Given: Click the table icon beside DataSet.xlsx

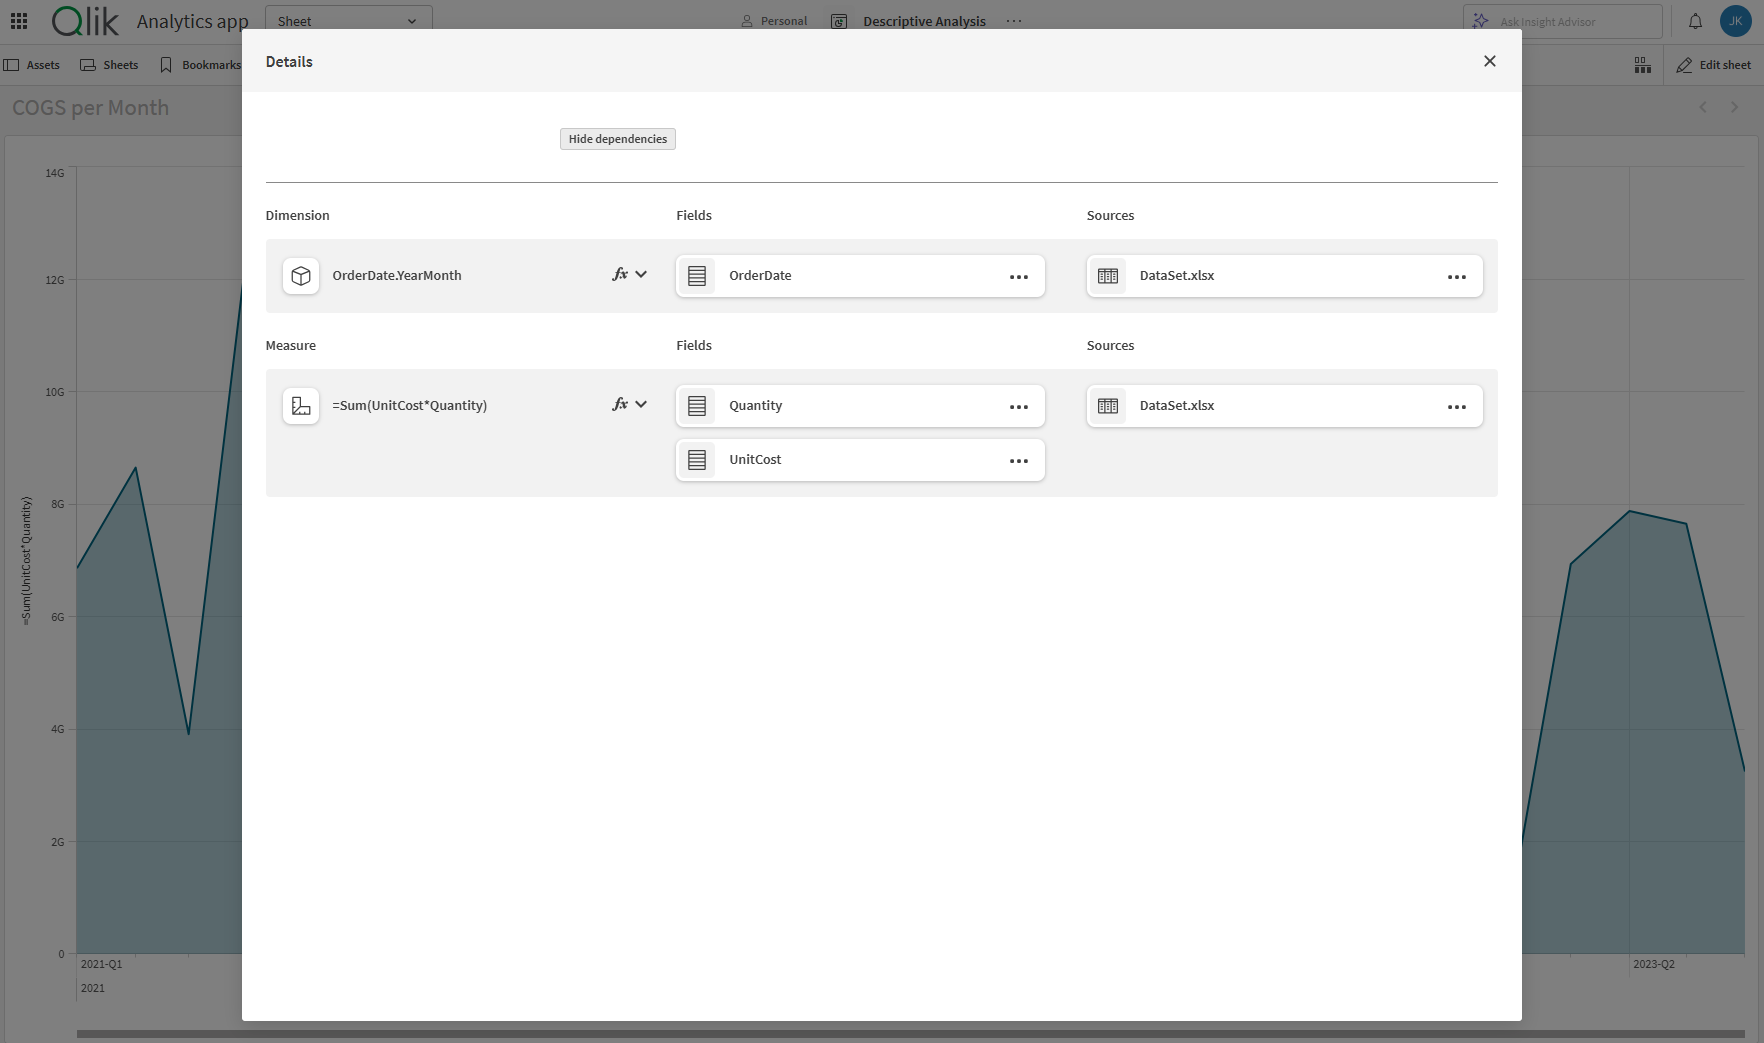Looking at the screenshot, I should pyautogui.click(x=1108, y=276).
